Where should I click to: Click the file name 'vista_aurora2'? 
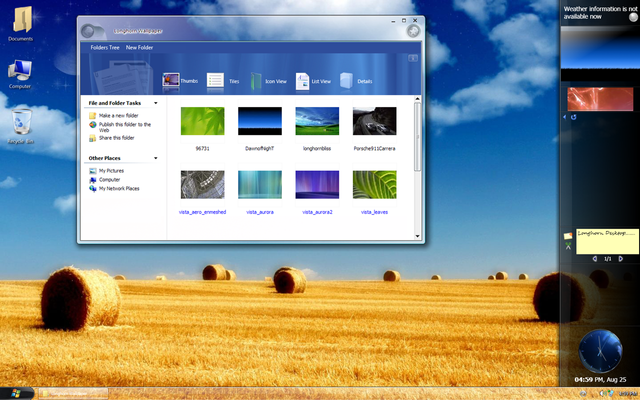(x=317, y=212)
